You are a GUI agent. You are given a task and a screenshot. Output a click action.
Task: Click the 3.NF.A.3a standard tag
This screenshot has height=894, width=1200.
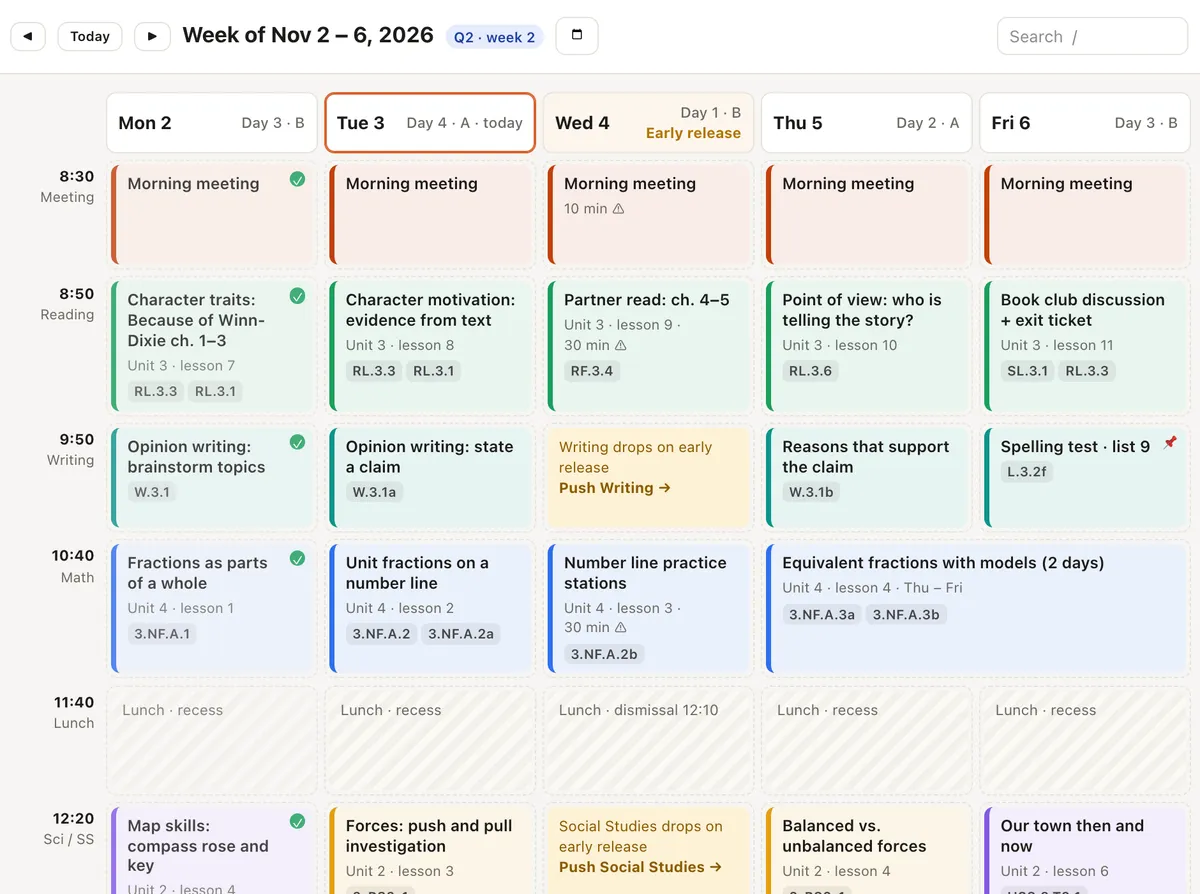coord(822,615)
